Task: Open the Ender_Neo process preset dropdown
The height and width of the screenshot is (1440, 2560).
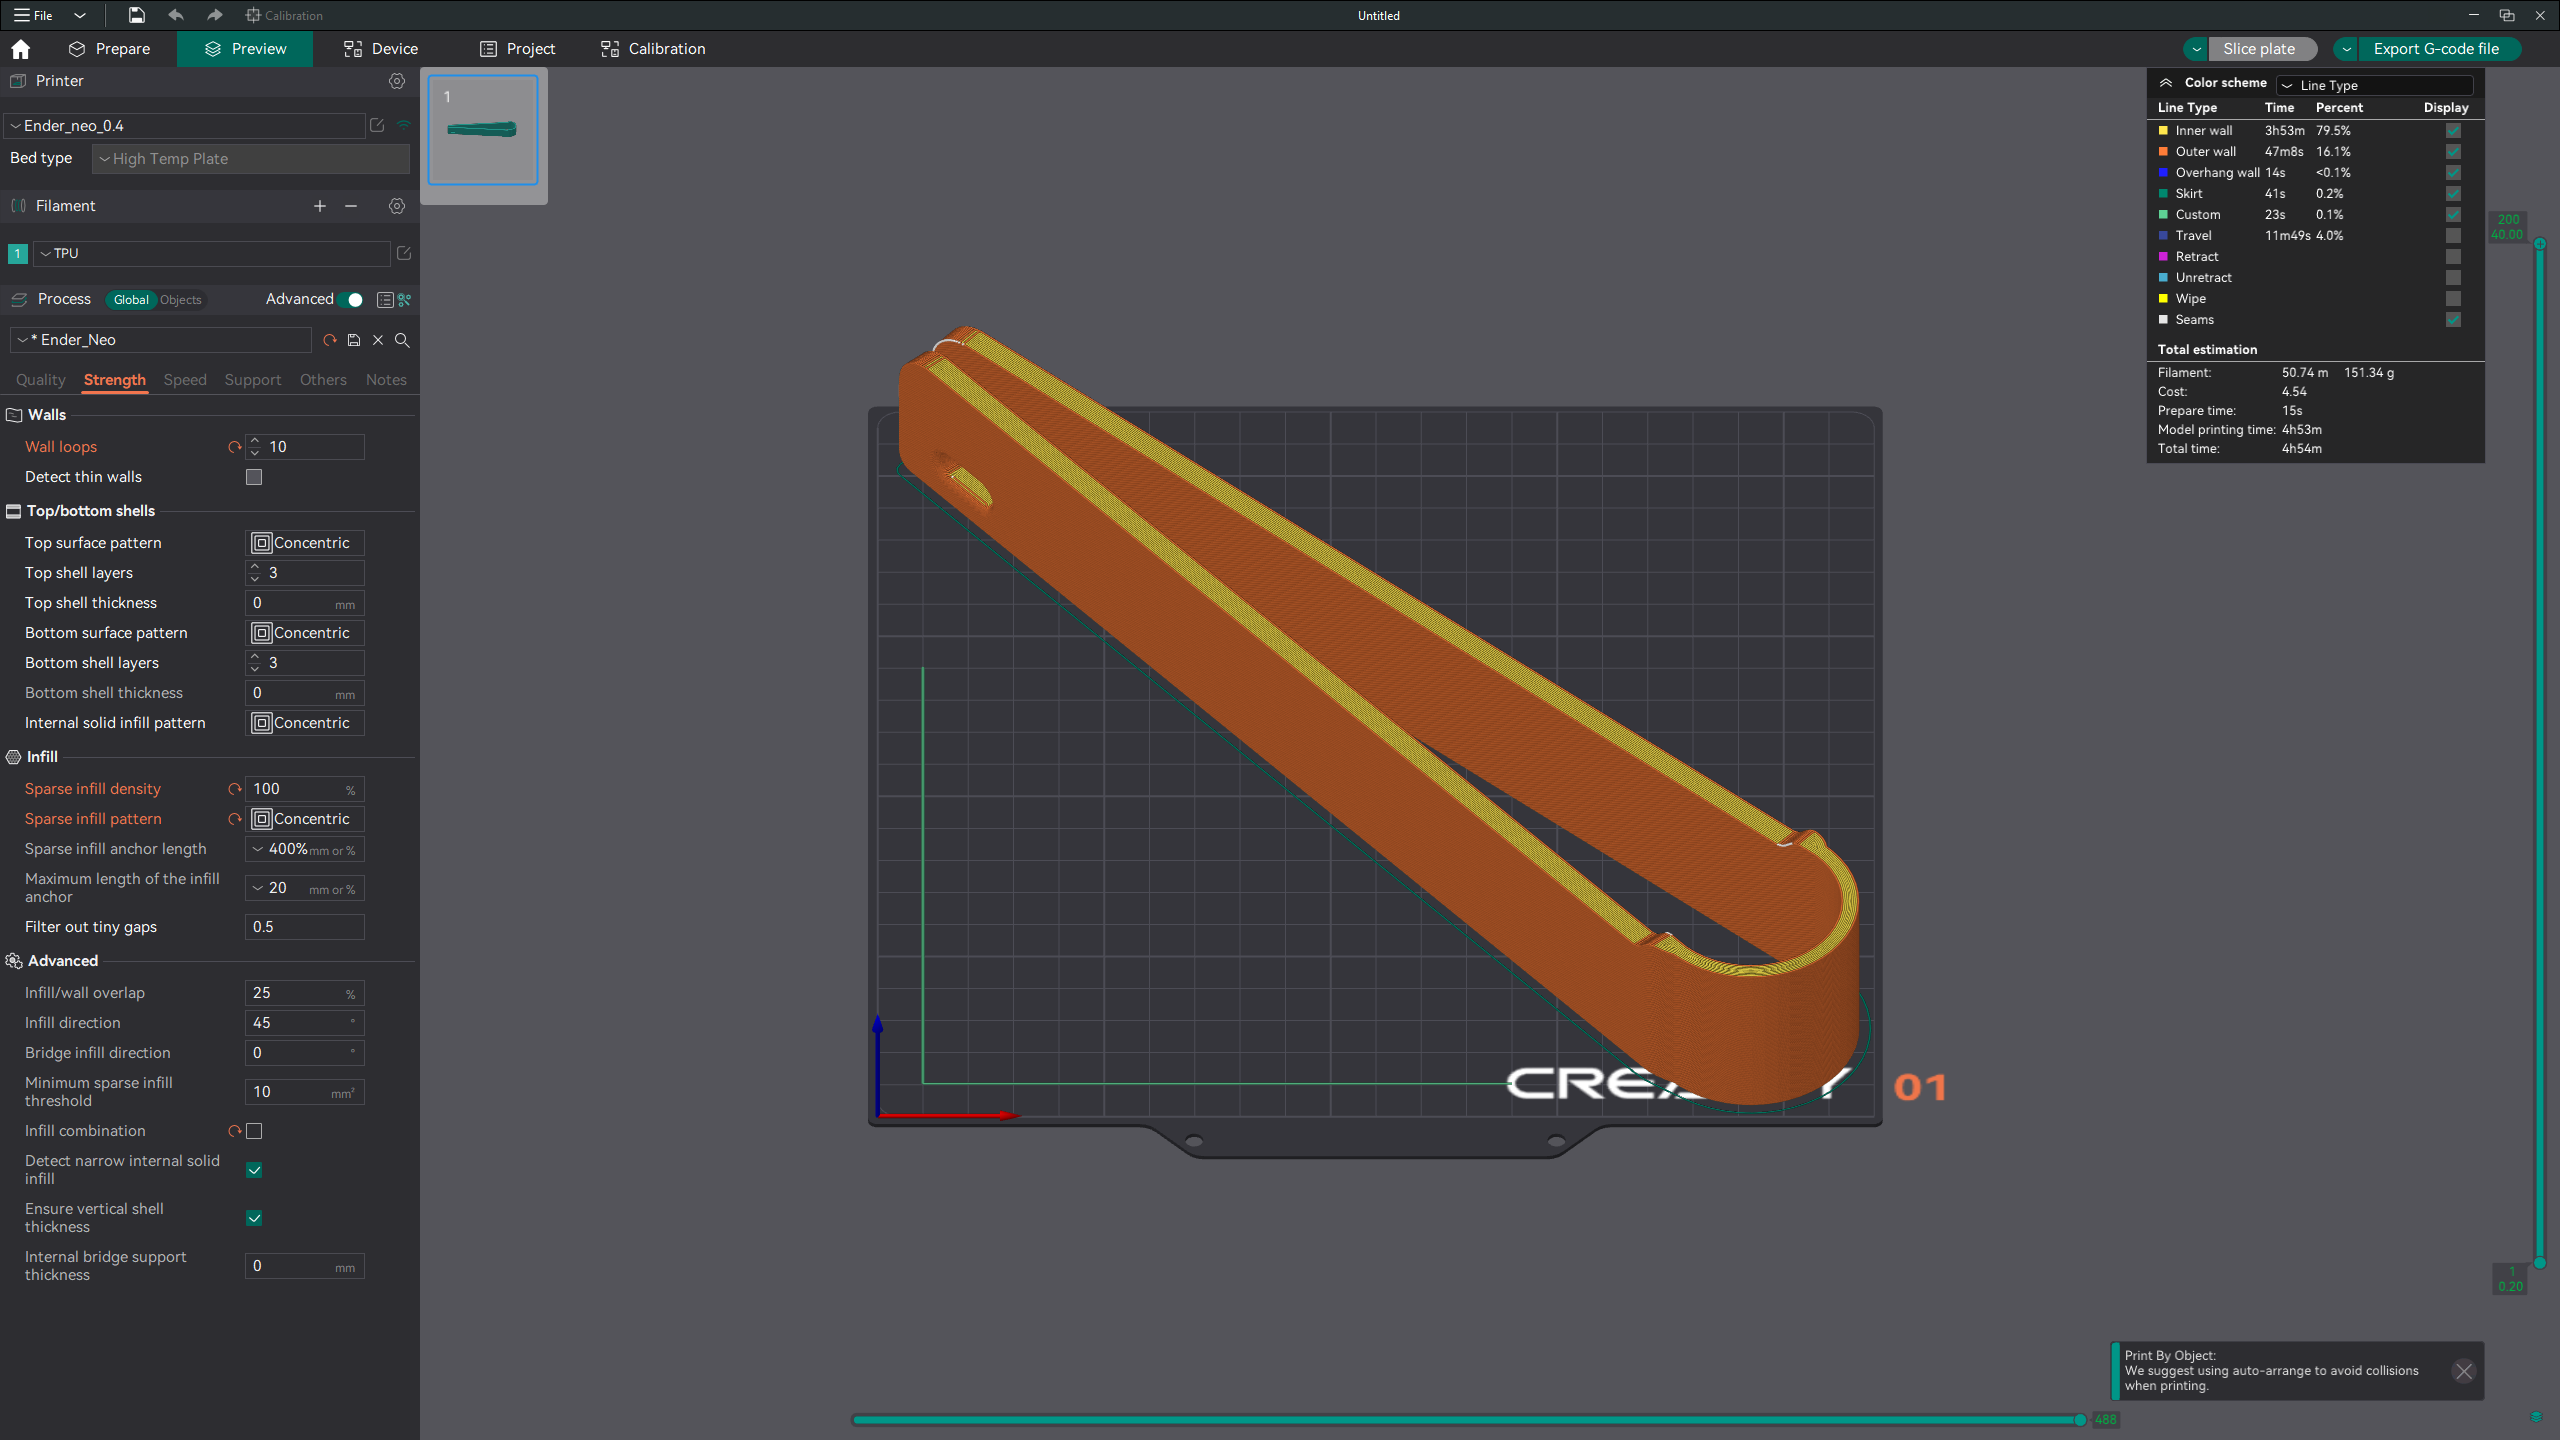Action: (161, 340)
